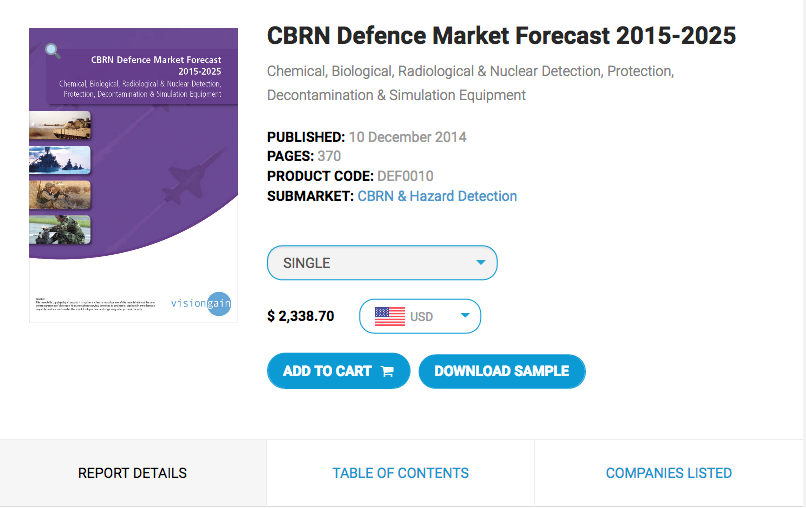The width and height of the screenshot is (806, 508).
Task: Click the warships image on the cover
Action: coord(60,160)
